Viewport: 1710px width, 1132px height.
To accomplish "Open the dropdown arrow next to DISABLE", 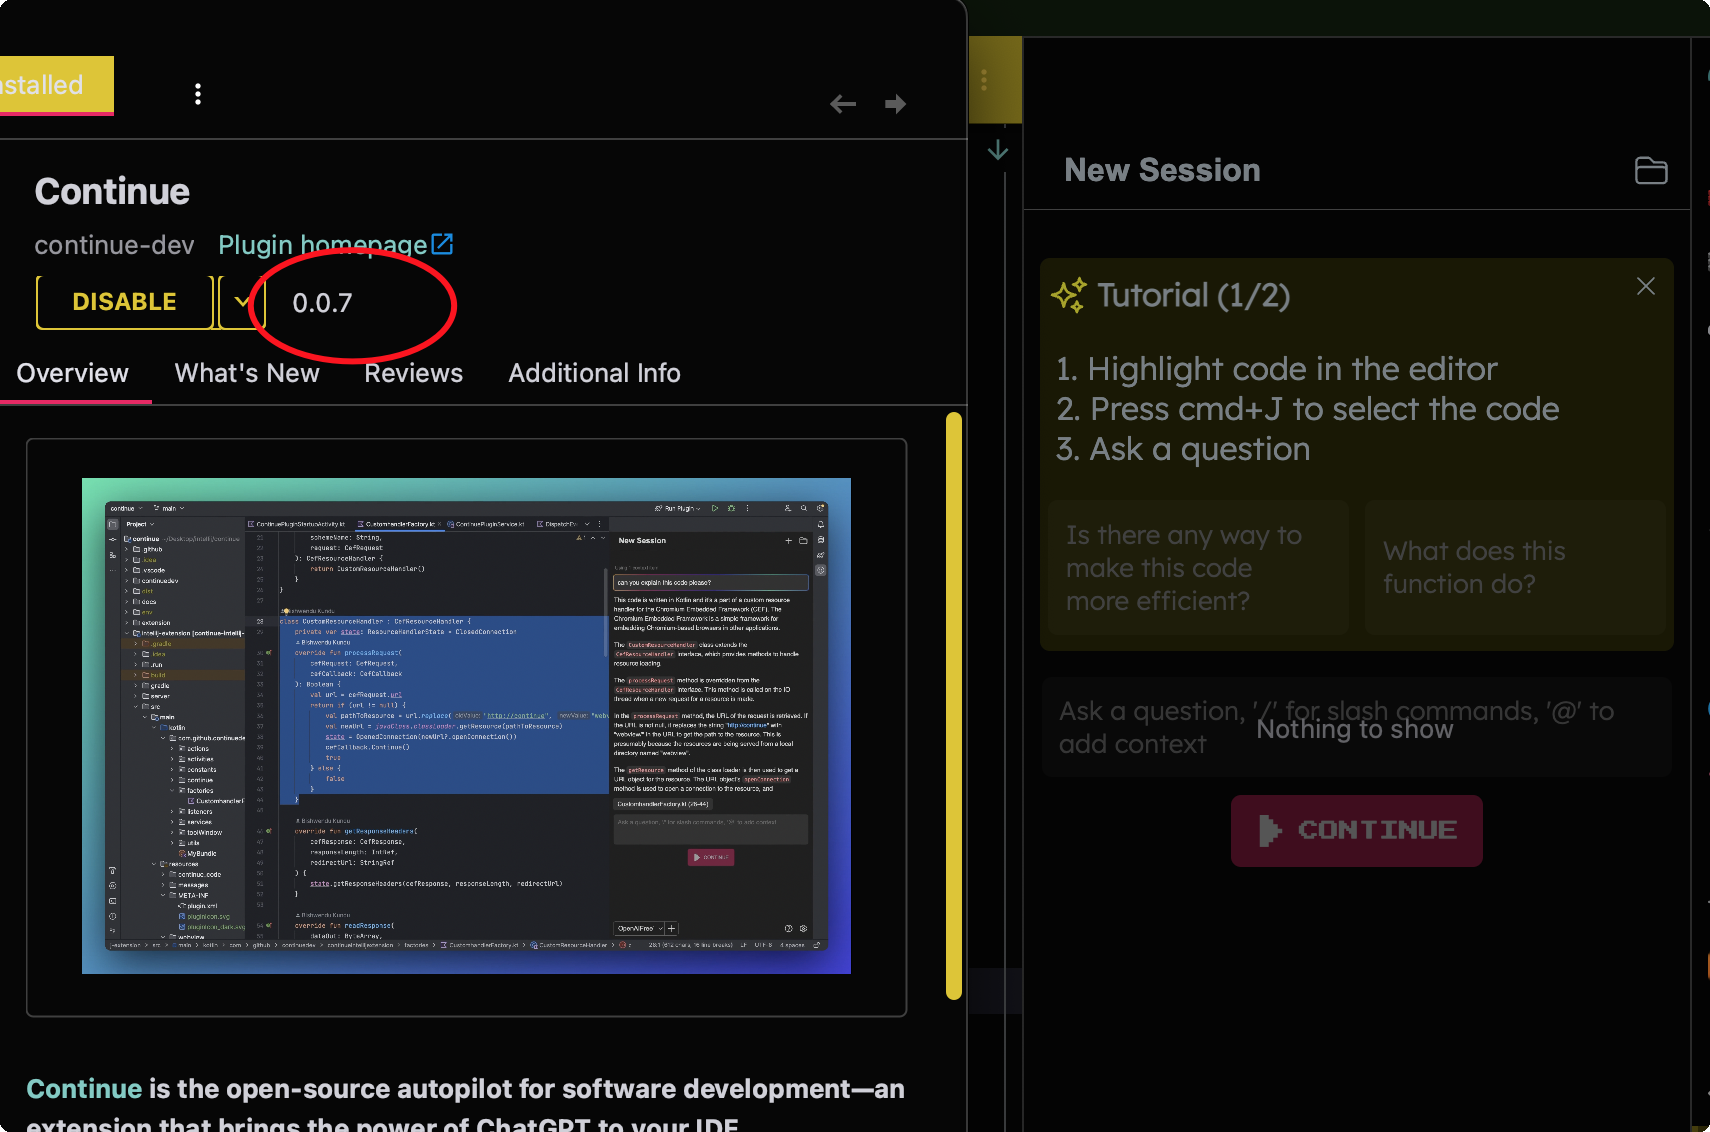I will click(x=240, y=301).
